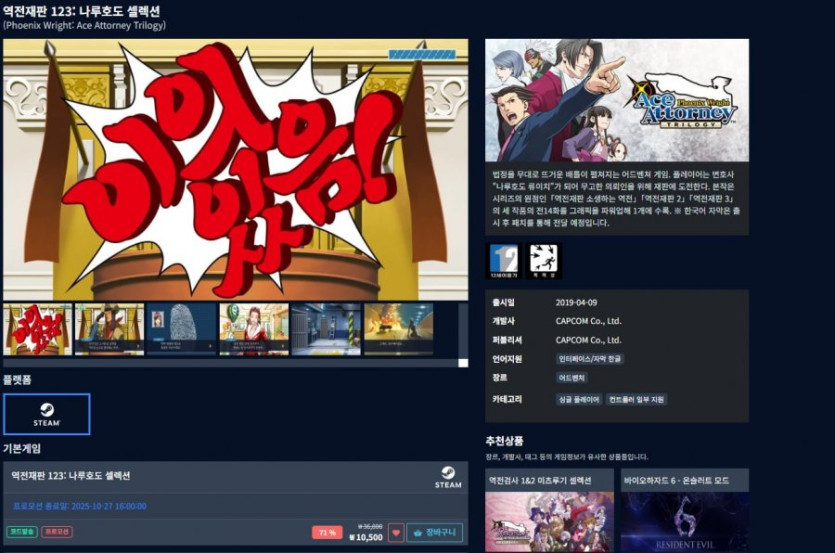Add the game to cart with 장바구니
835x553 pixels.
pos(434,533)
